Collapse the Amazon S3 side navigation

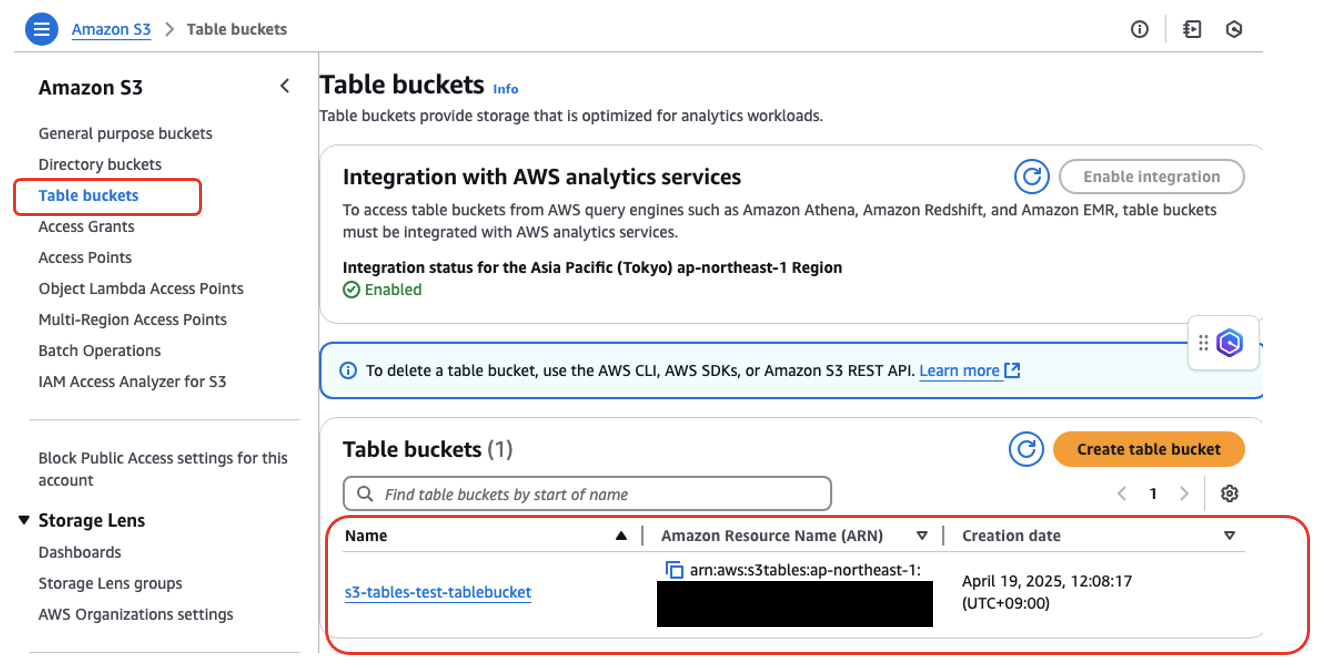(x=285, y=86)
